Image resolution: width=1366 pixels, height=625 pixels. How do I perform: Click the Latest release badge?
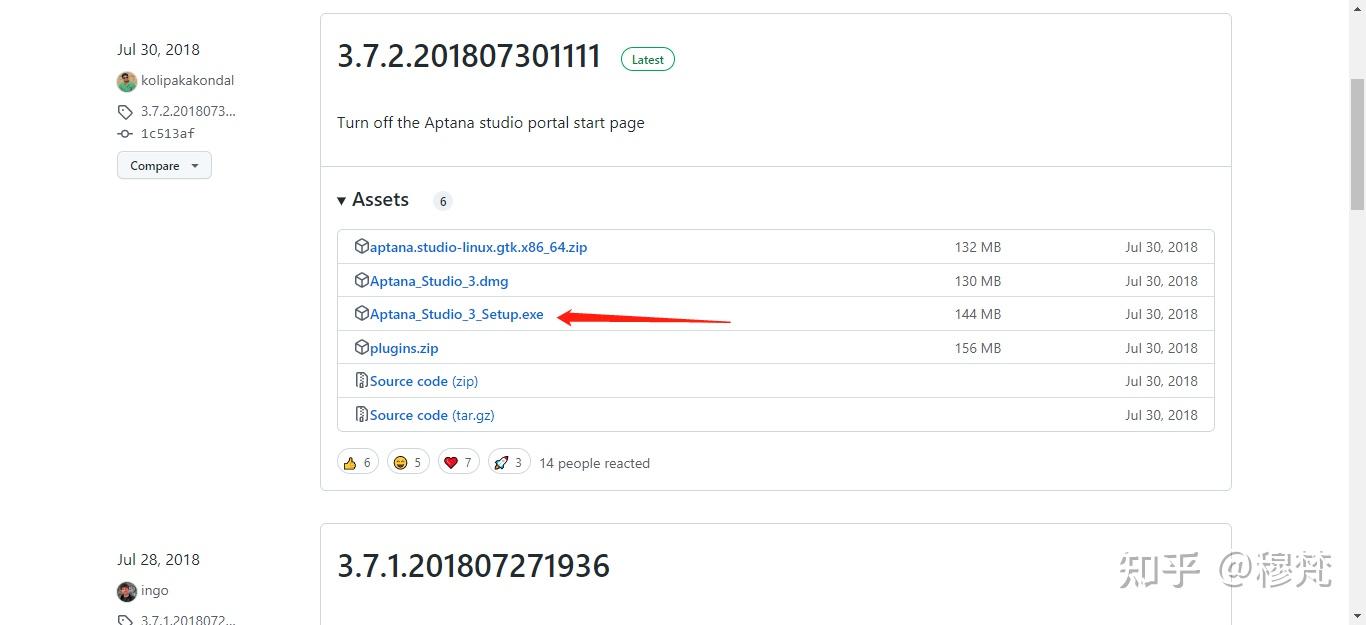pyautogui.click(x=647, y=58)
